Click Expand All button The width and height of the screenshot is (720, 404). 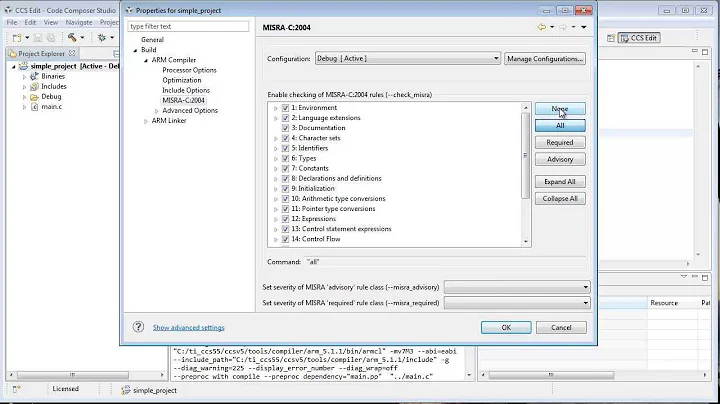(560, 182)
